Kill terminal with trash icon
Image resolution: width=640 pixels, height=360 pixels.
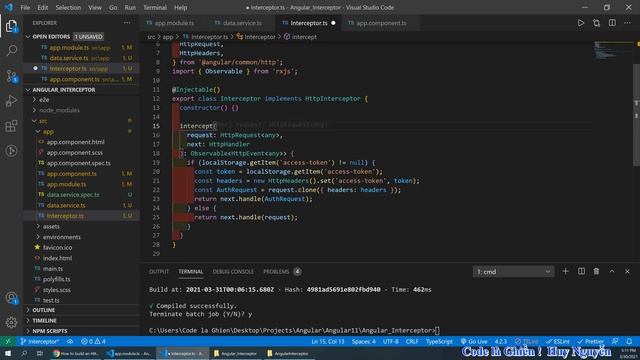point(596,271)
